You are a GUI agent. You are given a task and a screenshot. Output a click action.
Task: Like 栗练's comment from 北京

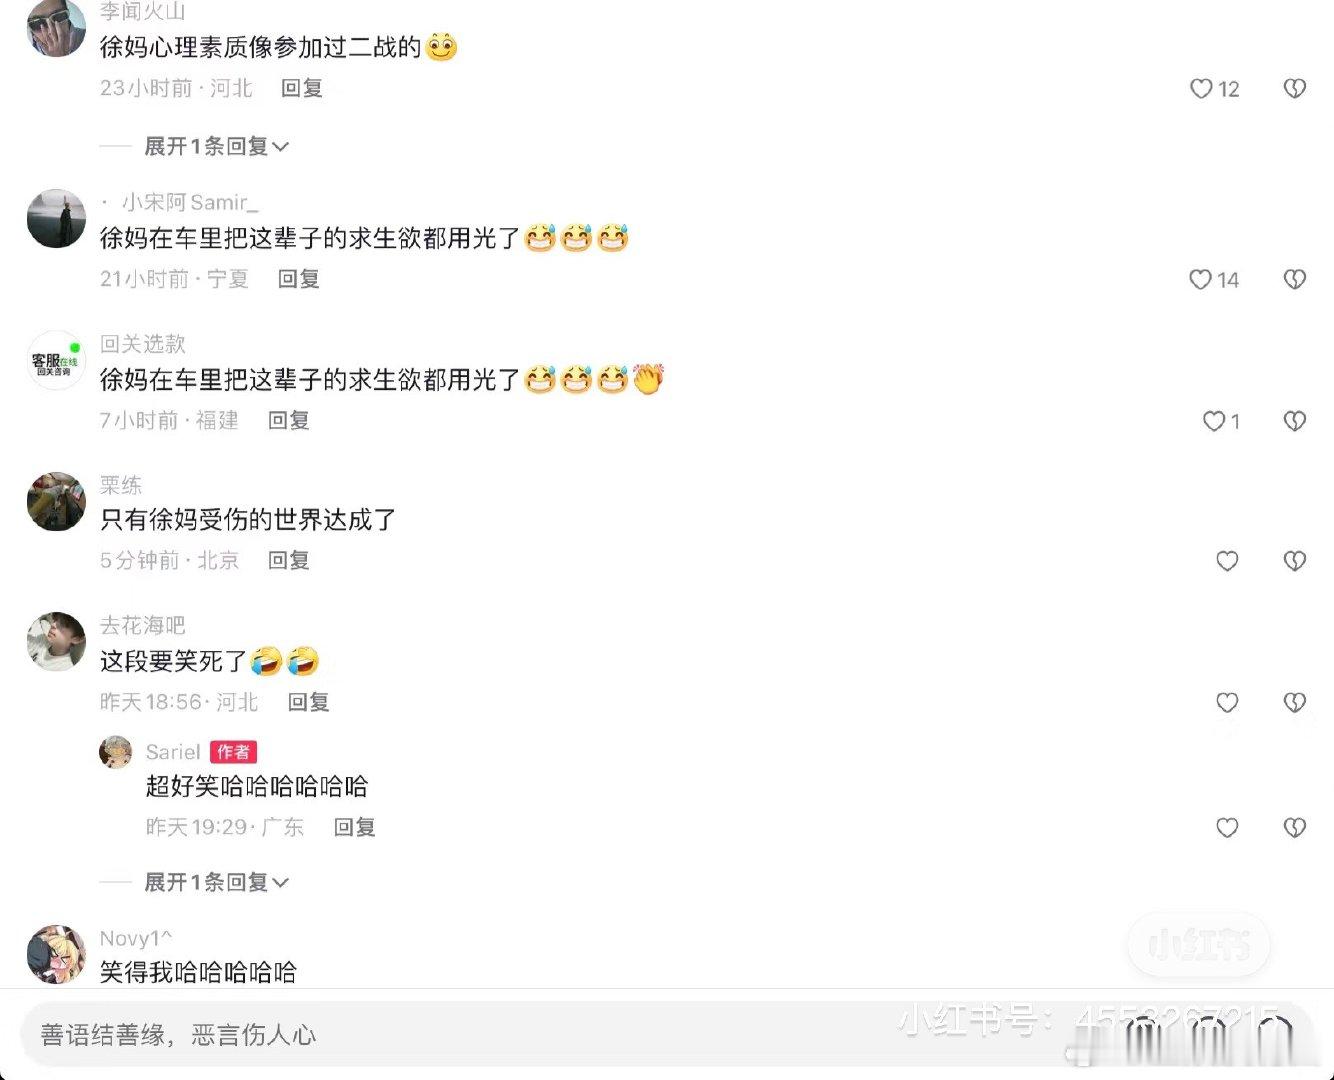(1227, 561)
